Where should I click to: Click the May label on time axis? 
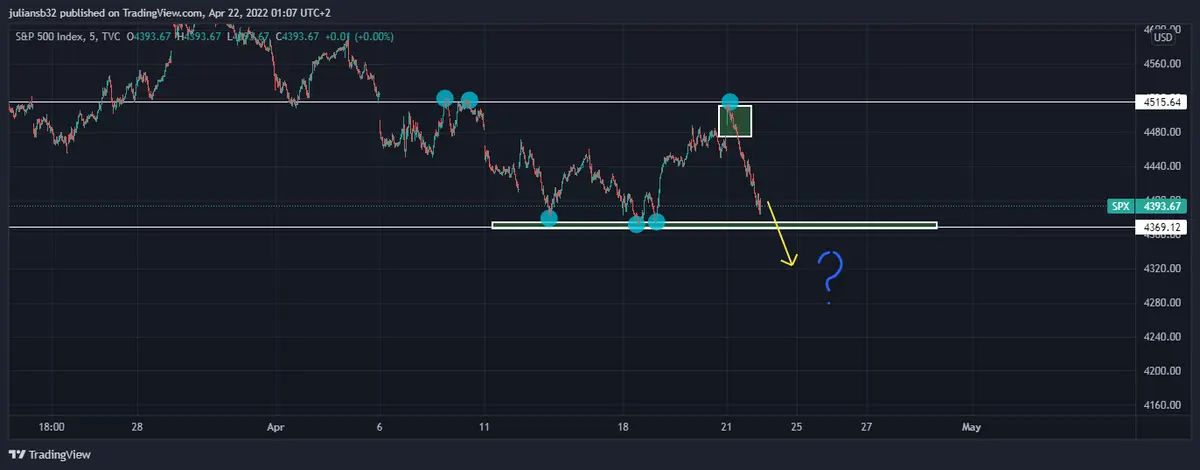tap(971, 427)
